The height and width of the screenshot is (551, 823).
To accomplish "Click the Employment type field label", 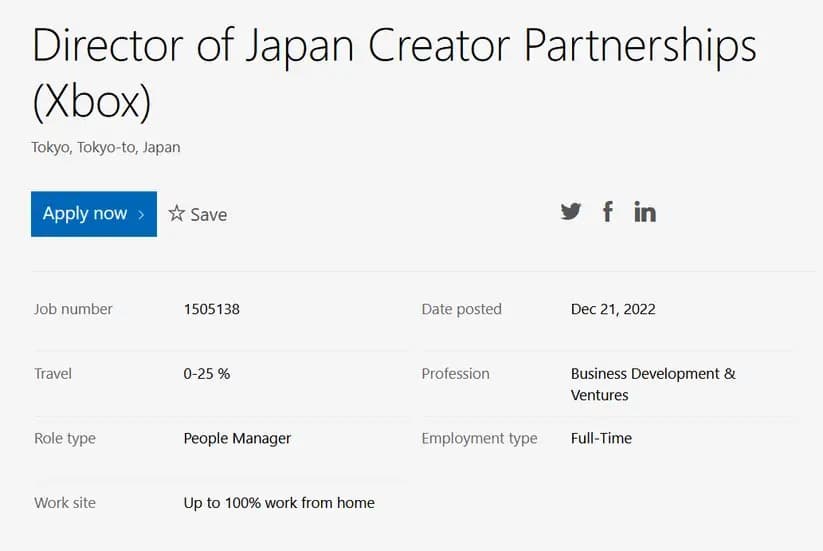I will pos(479,438).
